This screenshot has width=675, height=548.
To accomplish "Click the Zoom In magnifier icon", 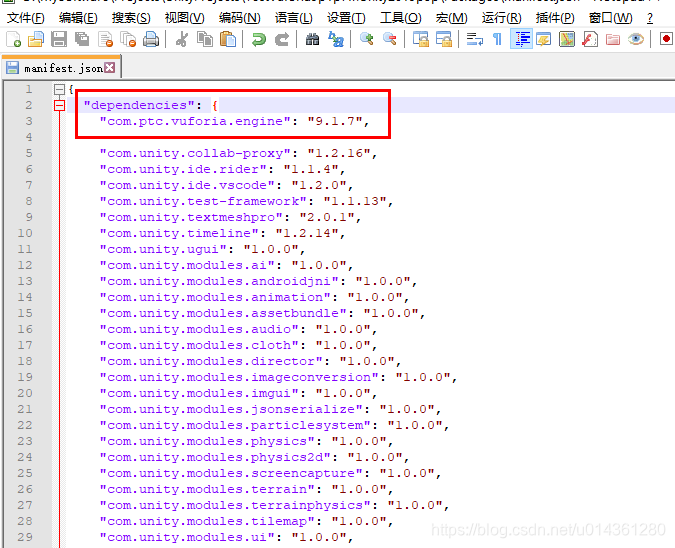I will pyautogui.click(x=366, y=40).
